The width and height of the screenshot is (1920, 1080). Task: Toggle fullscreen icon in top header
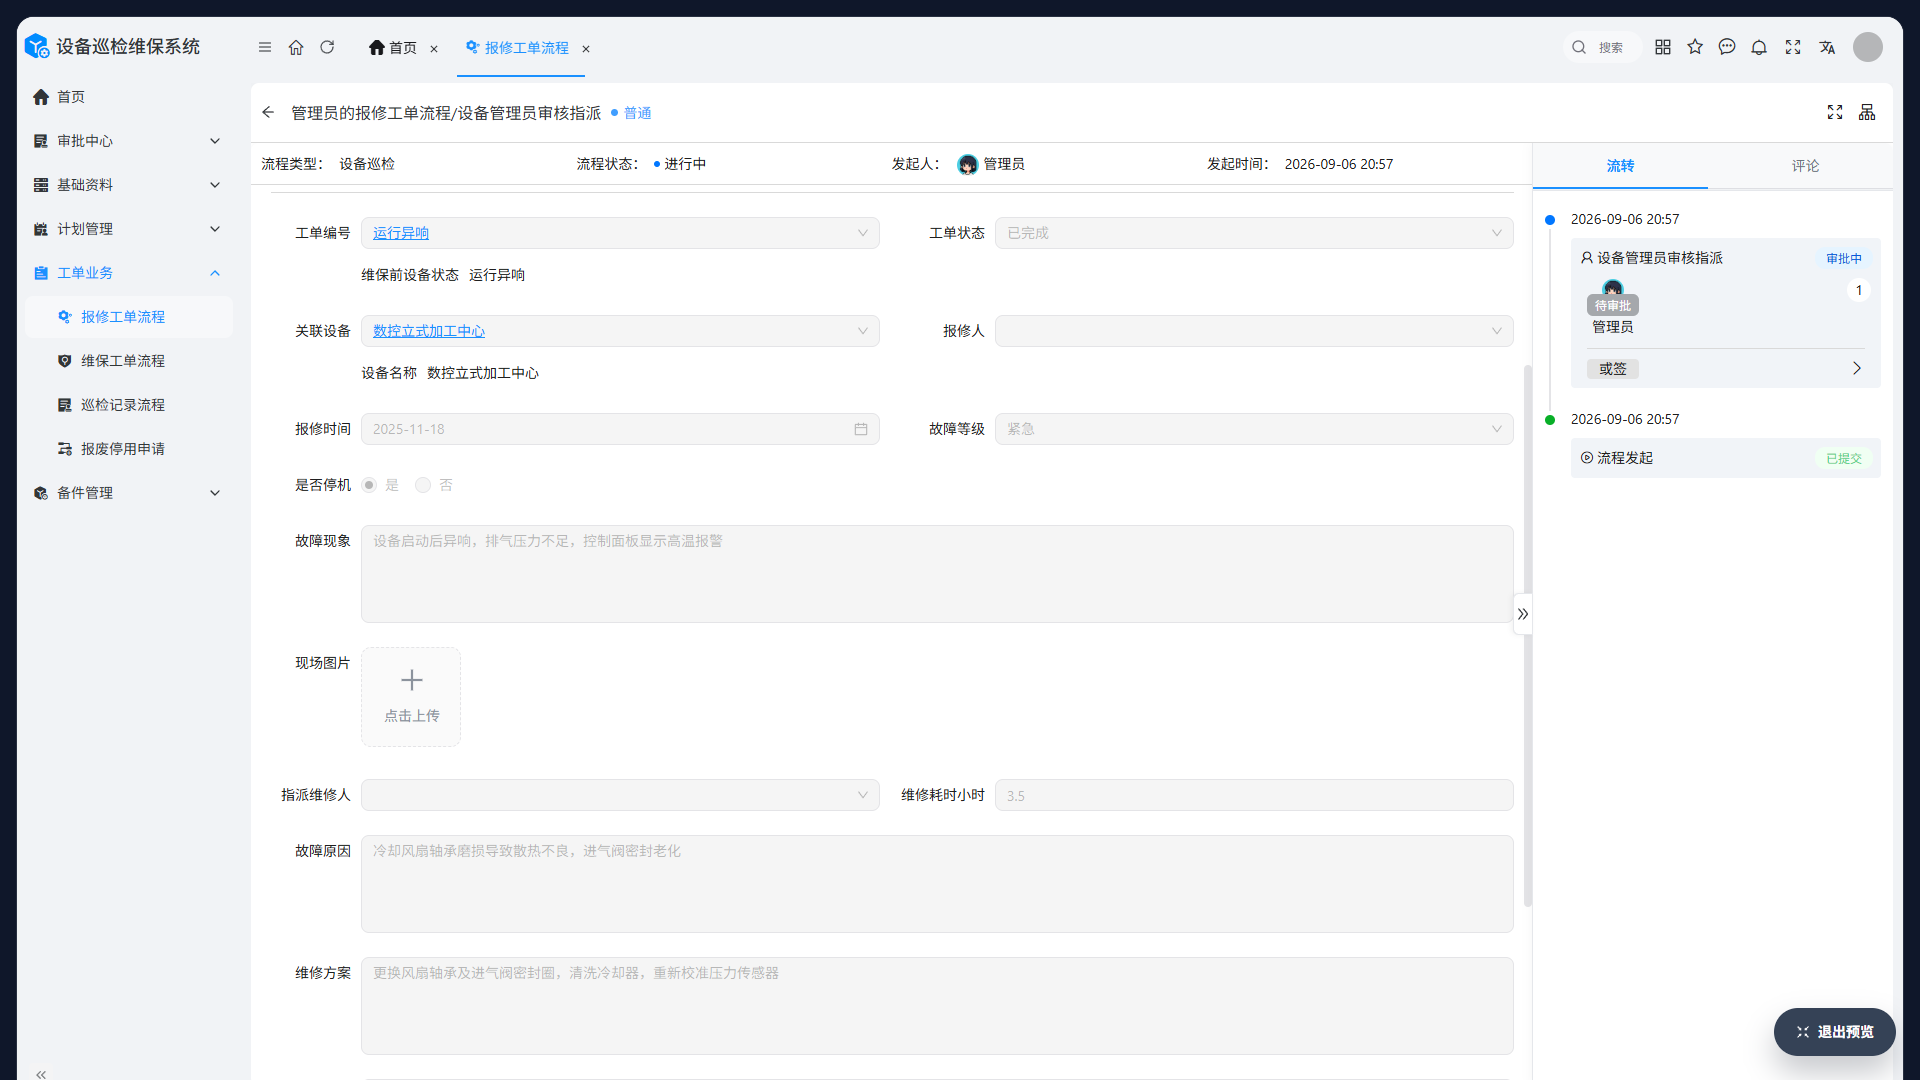pos(1793,47)
